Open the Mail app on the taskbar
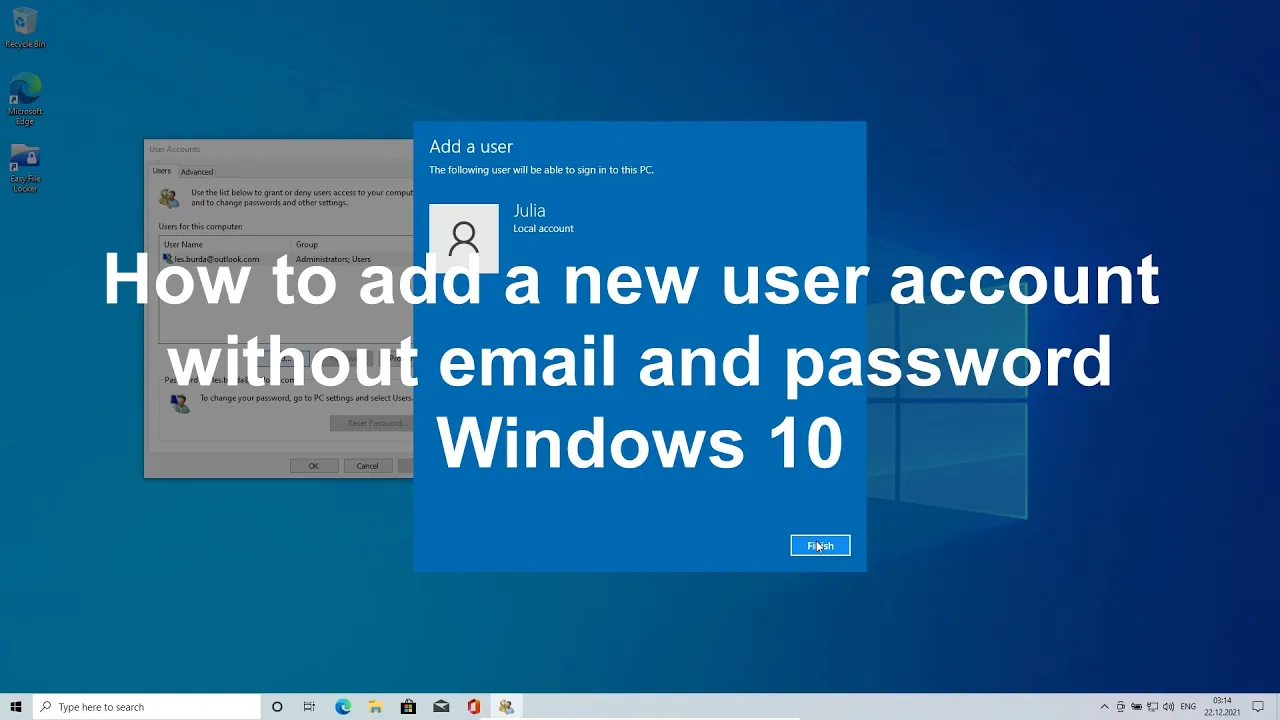This screenshot has height=720, width=1280. [x=441, y=707]
